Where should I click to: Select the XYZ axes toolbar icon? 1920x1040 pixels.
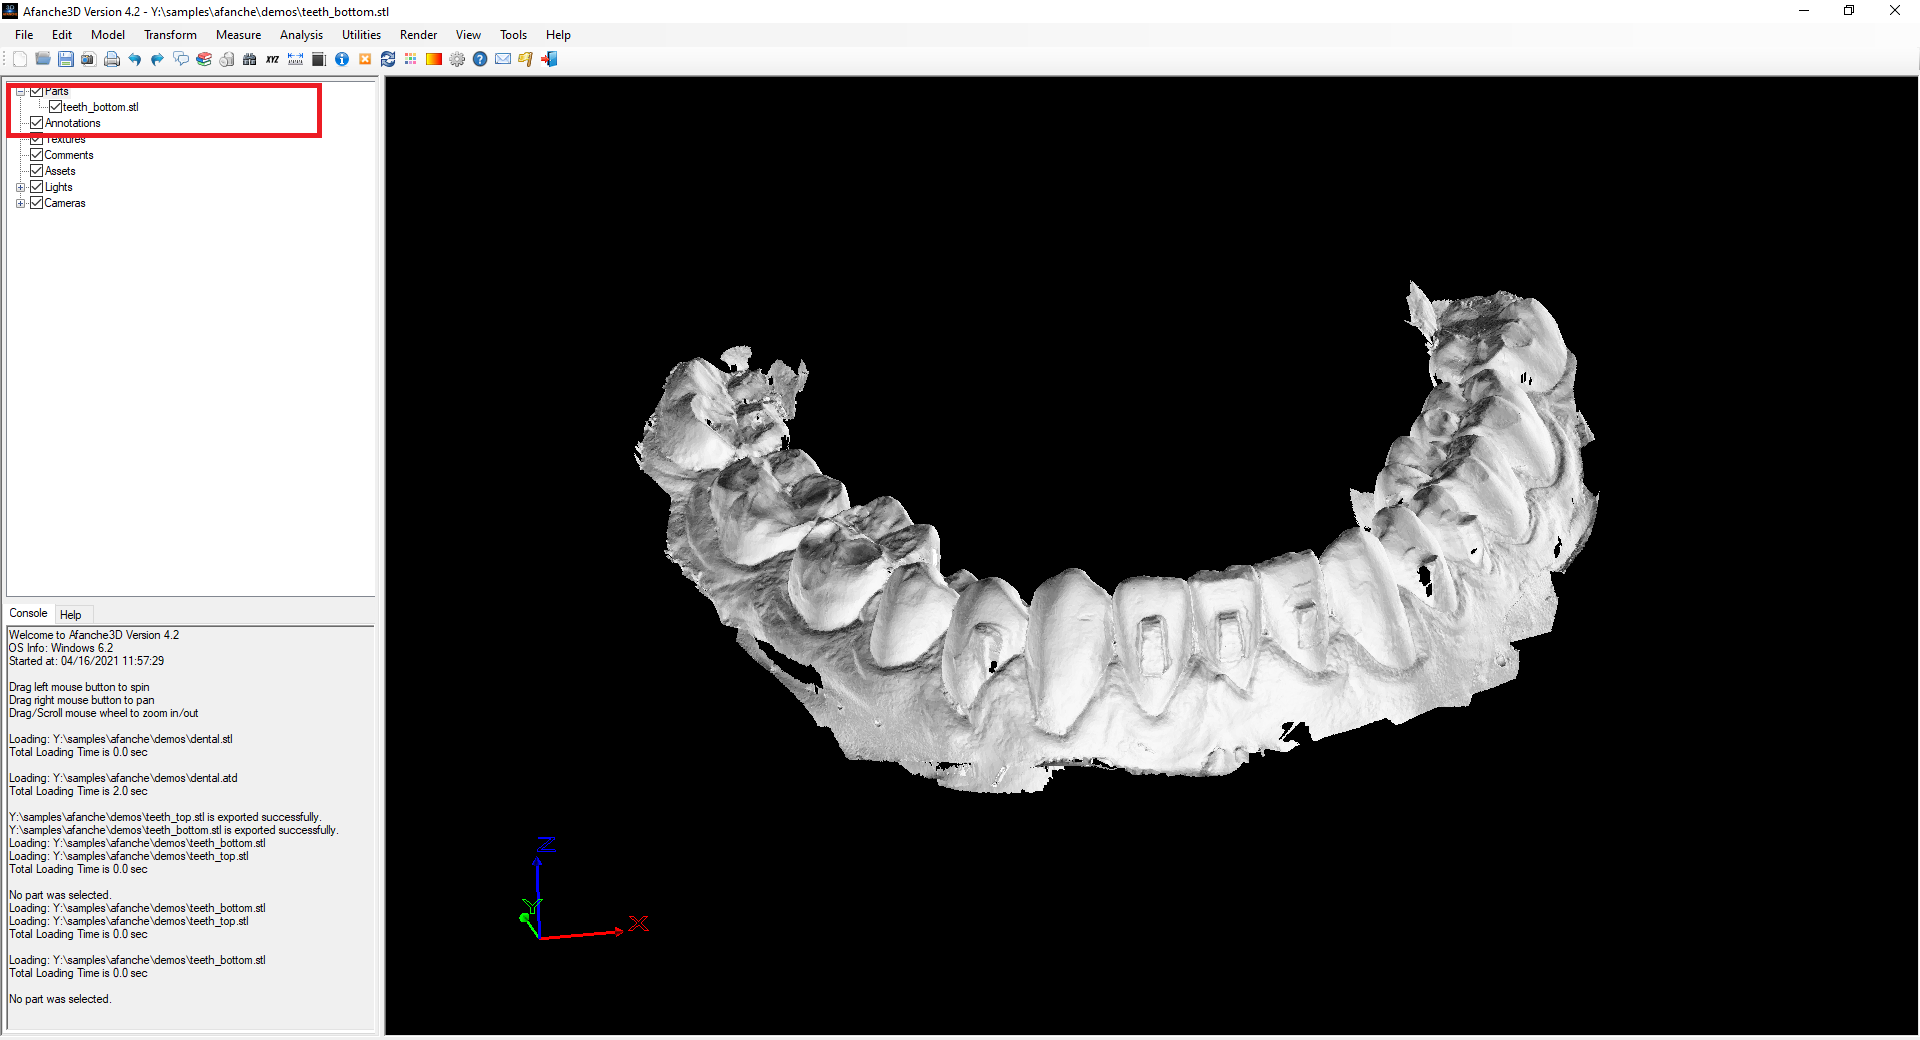[x=272, y=60]
